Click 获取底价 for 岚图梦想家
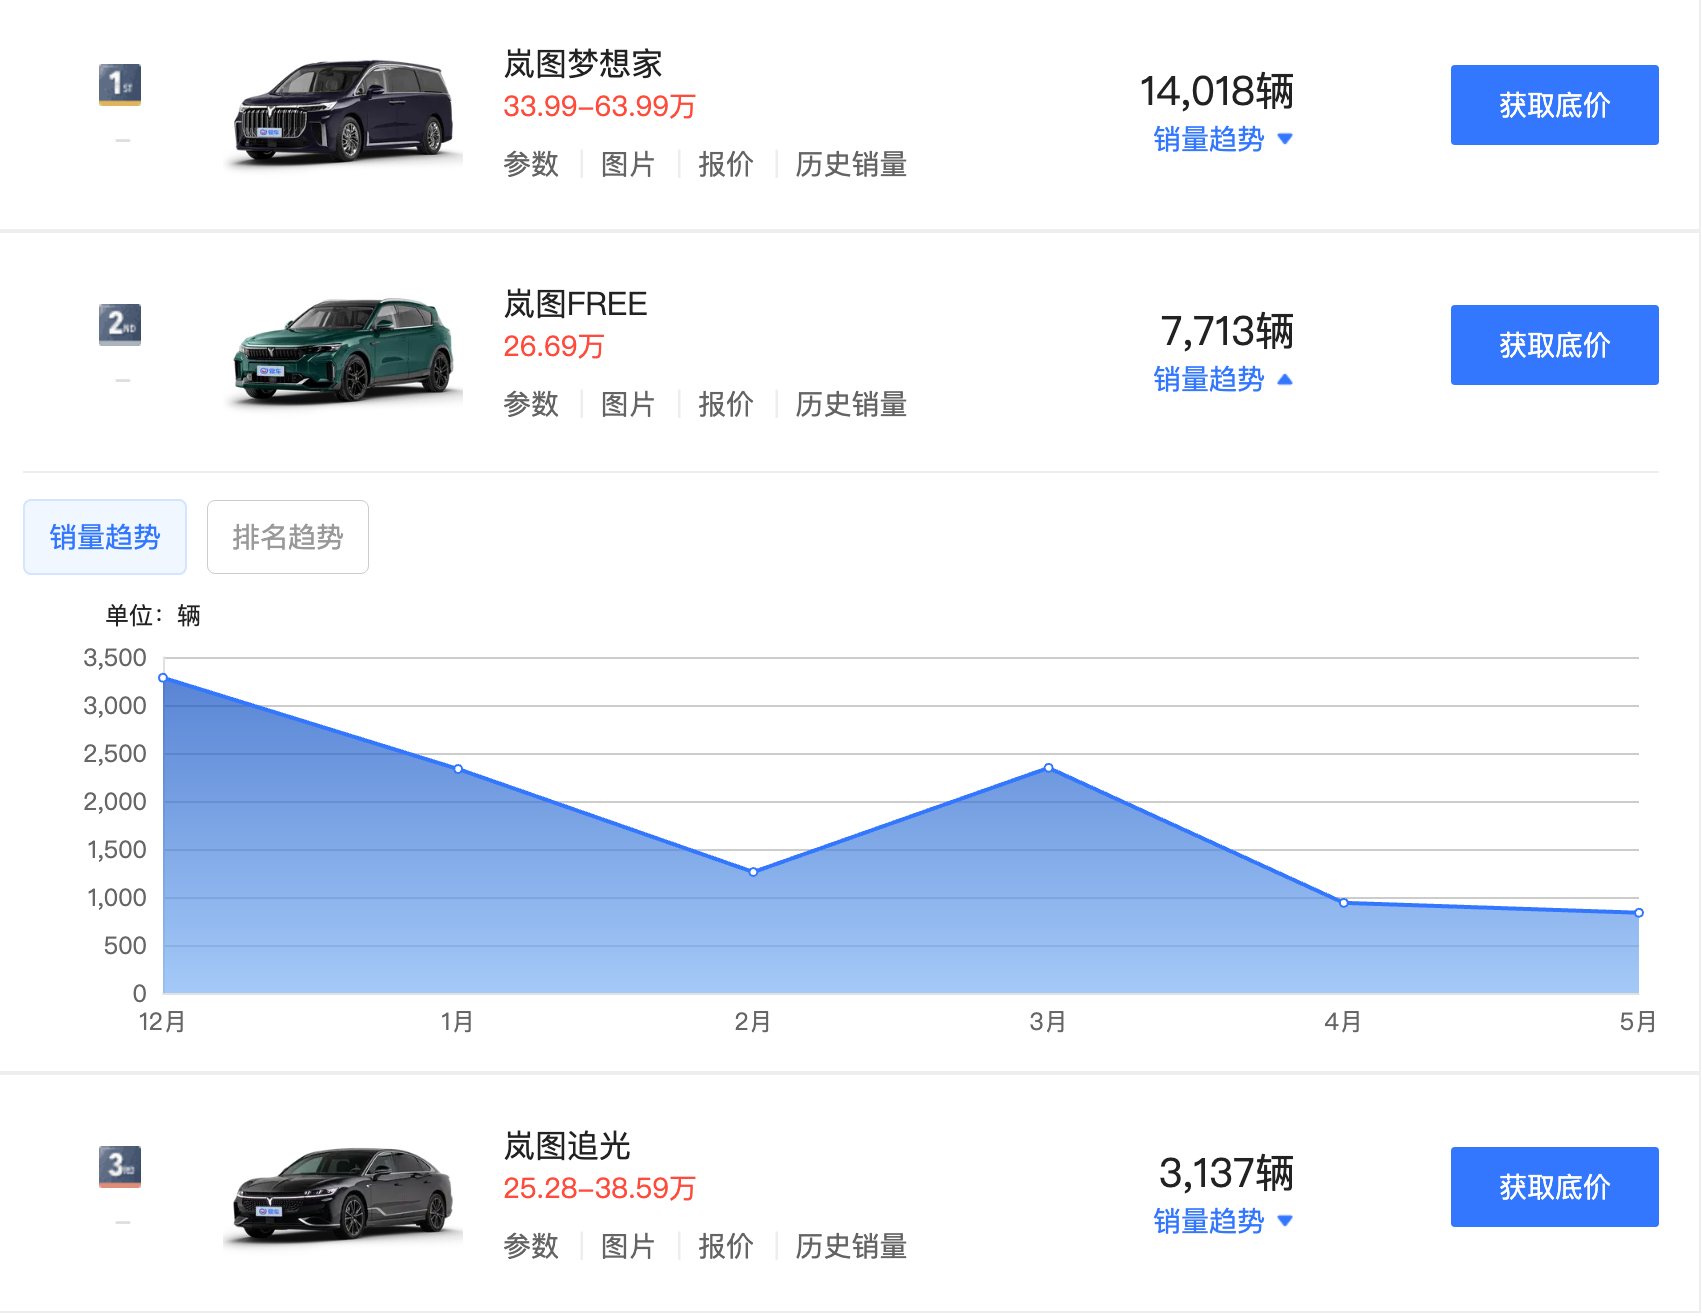 (x=1554, y=105)
